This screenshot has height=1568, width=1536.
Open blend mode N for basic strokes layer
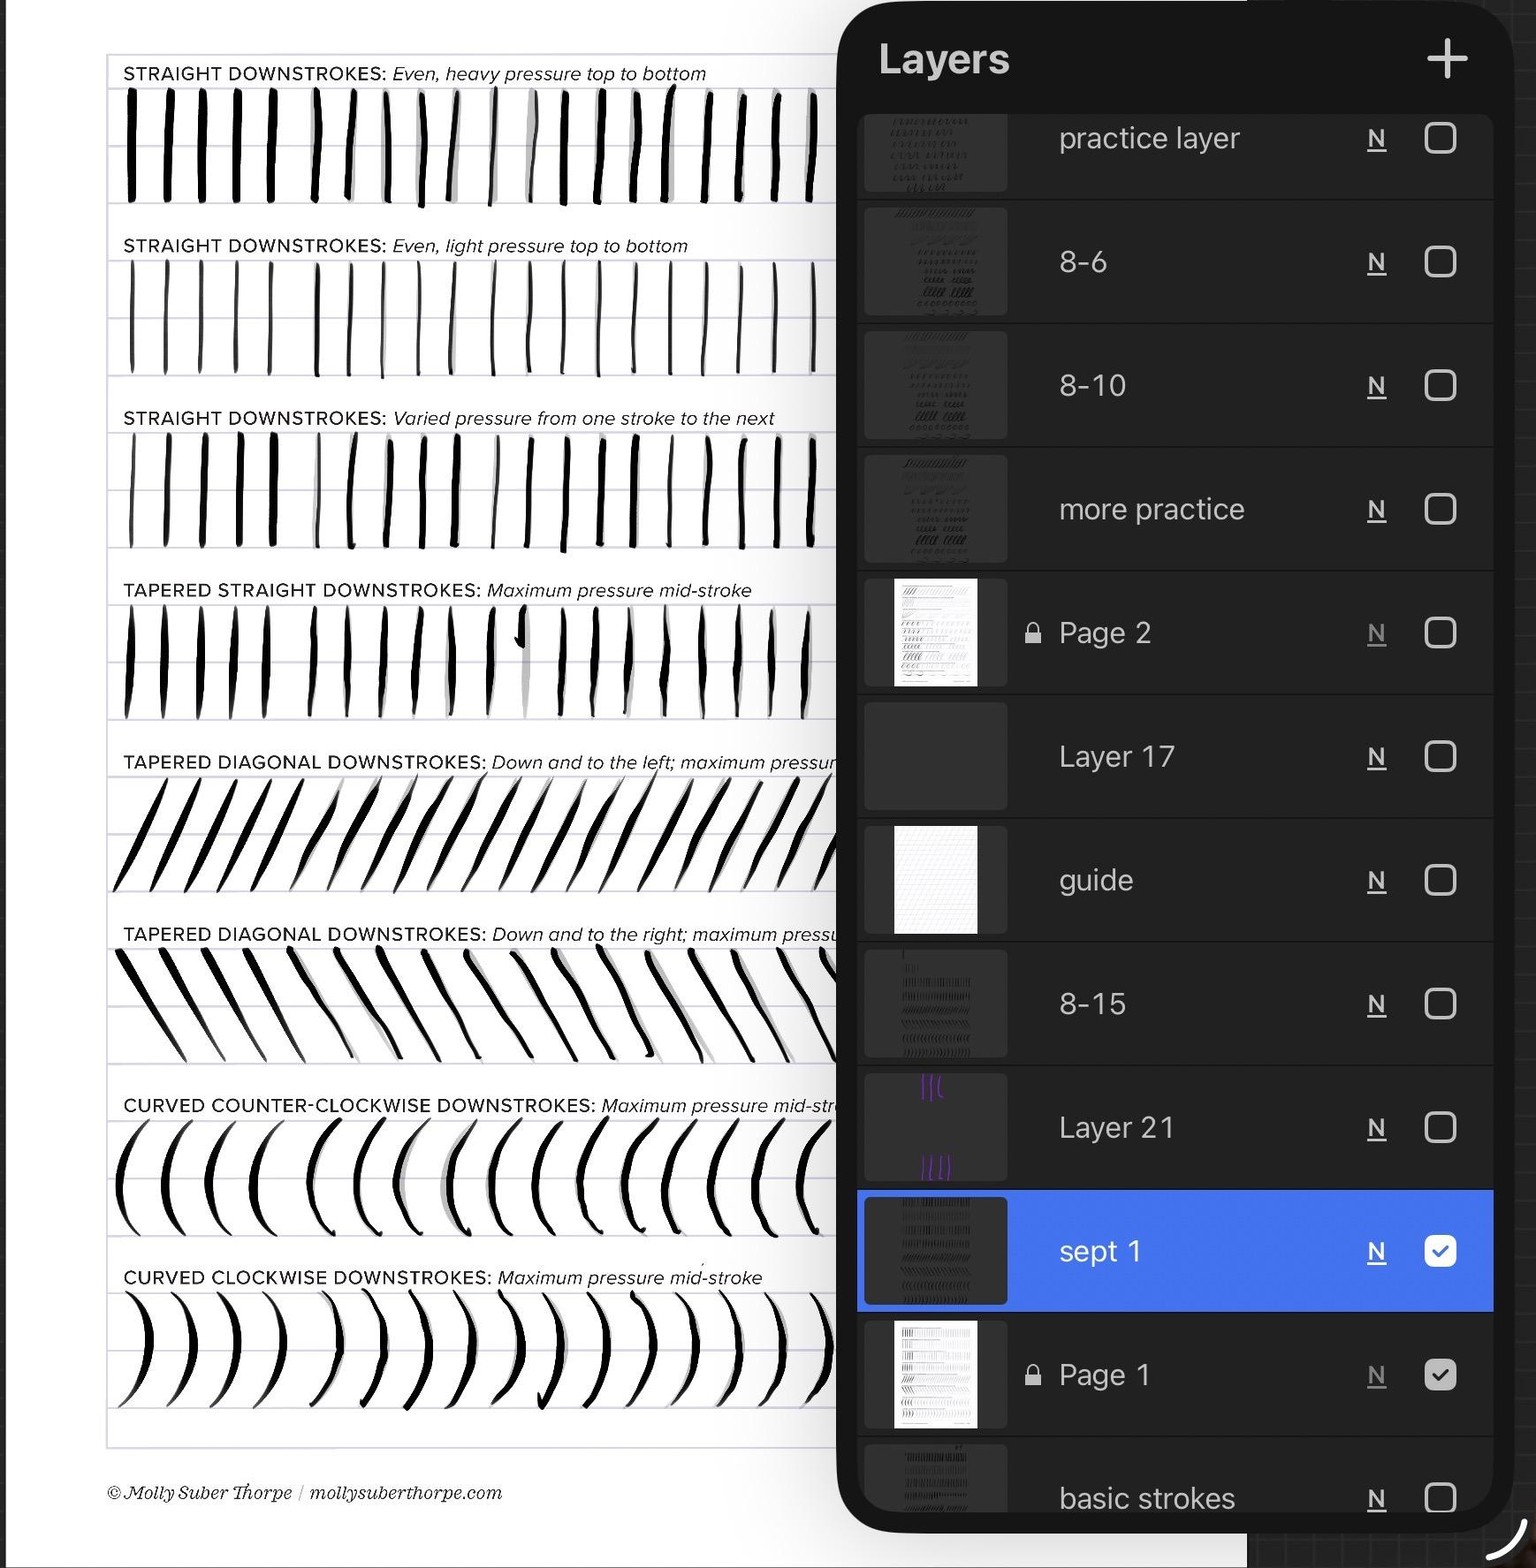[x=1377, y=1499]
